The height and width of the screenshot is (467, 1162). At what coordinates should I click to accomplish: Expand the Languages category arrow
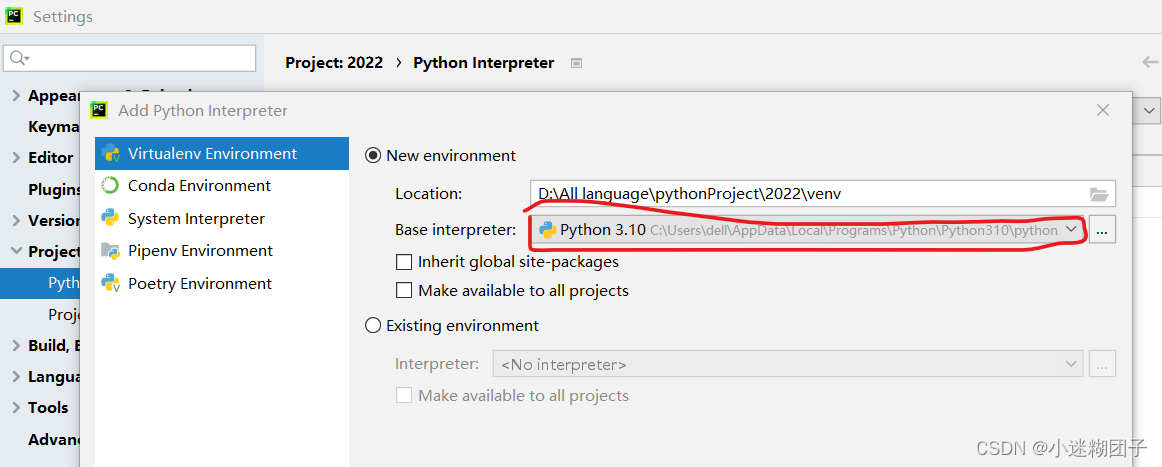16,377
